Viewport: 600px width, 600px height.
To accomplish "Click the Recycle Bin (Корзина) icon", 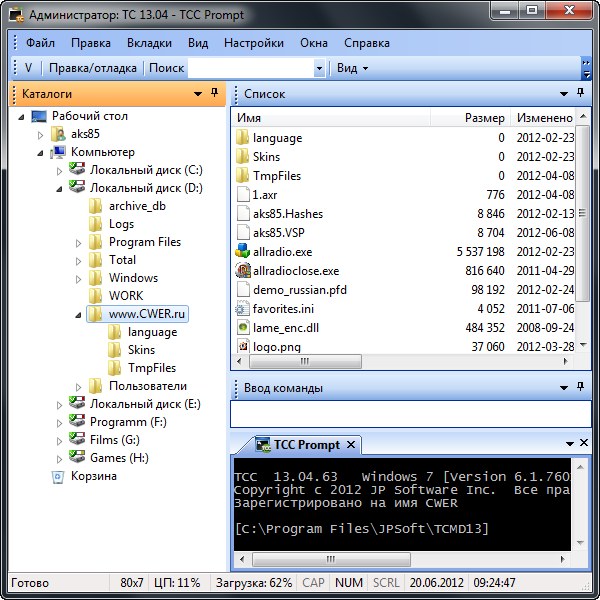I will [58, 477].
